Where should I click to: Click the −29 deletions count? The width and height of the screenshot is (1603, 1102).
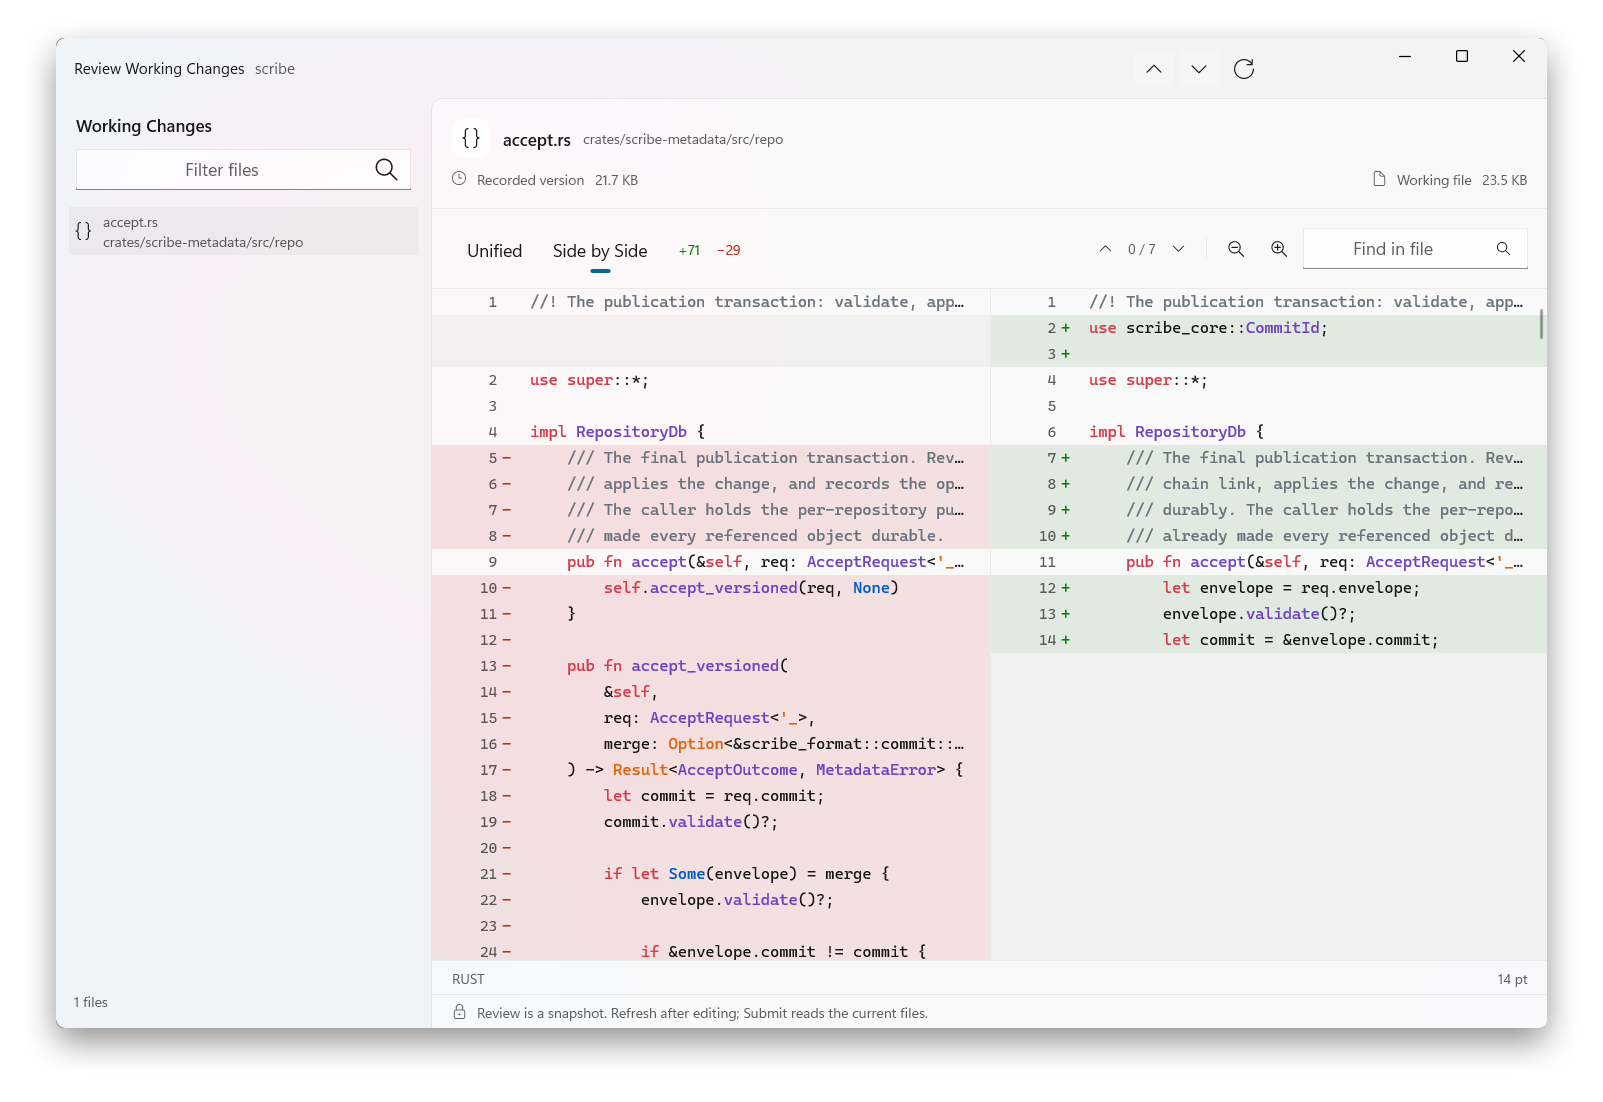tap(729, 251)
